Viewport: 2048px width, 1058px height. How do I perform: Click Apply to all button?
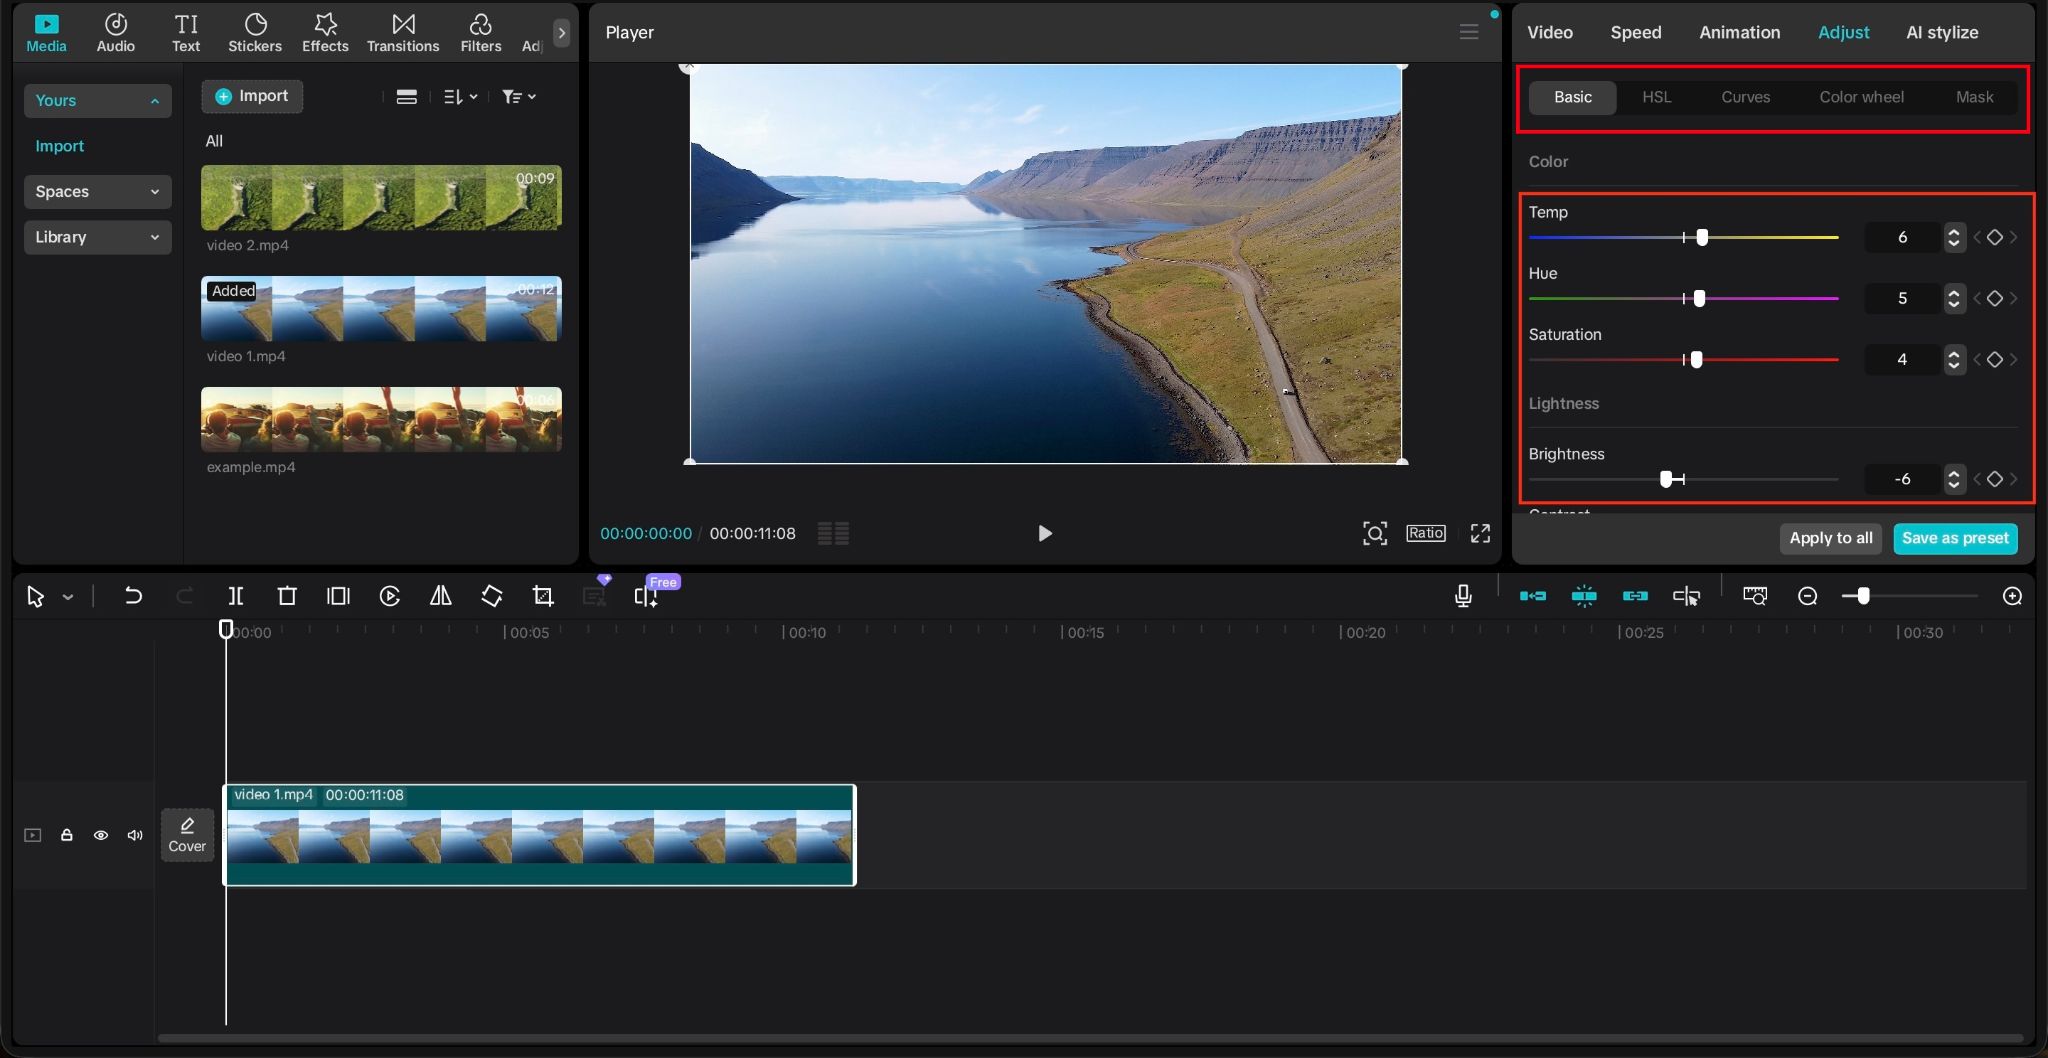coord(1831,538)
